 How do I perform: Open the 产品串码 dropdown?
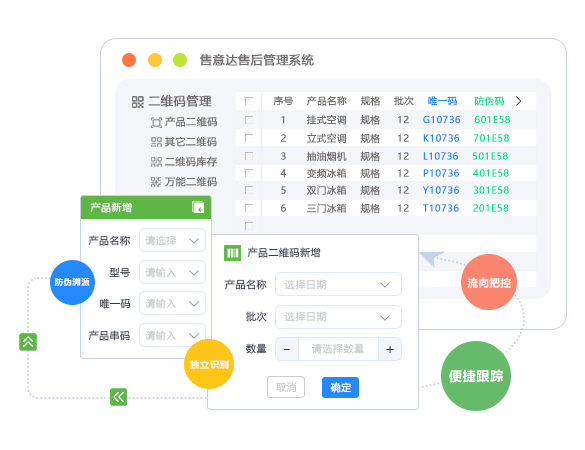click(x=172, y=335)
